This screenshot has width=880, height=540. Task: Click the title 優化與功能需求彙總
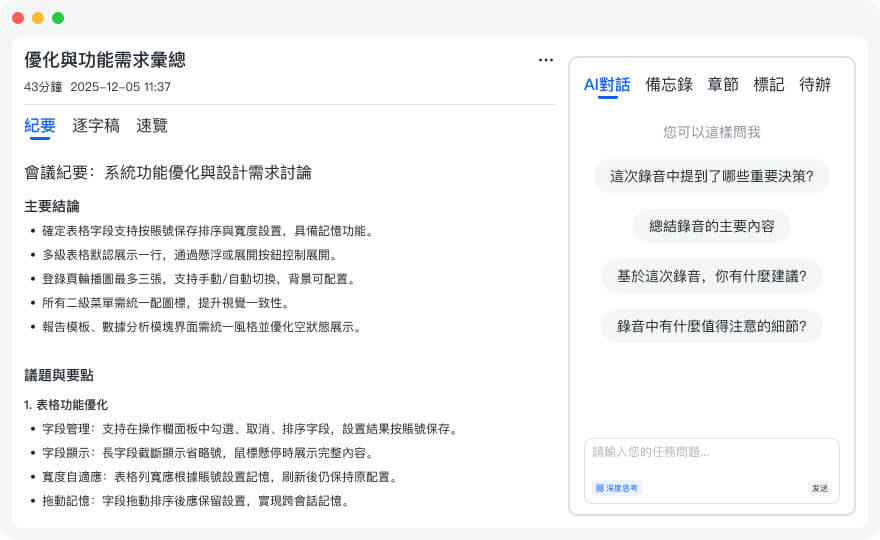coord(105,60)
